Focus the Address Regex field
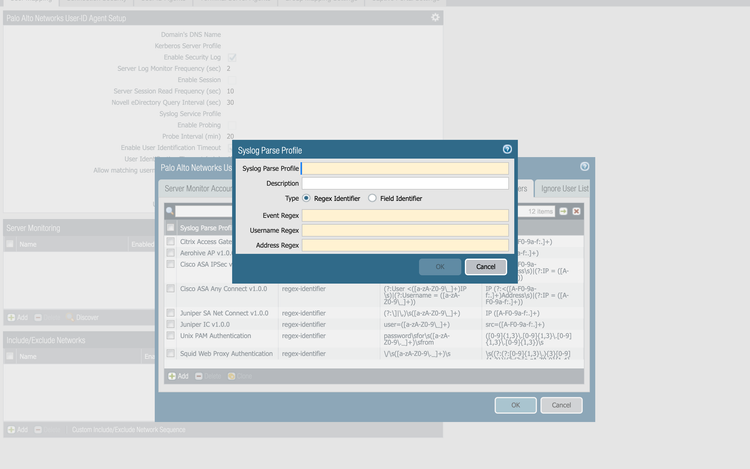Viewport: 750px width, 469px height. (x=405, y=245)
